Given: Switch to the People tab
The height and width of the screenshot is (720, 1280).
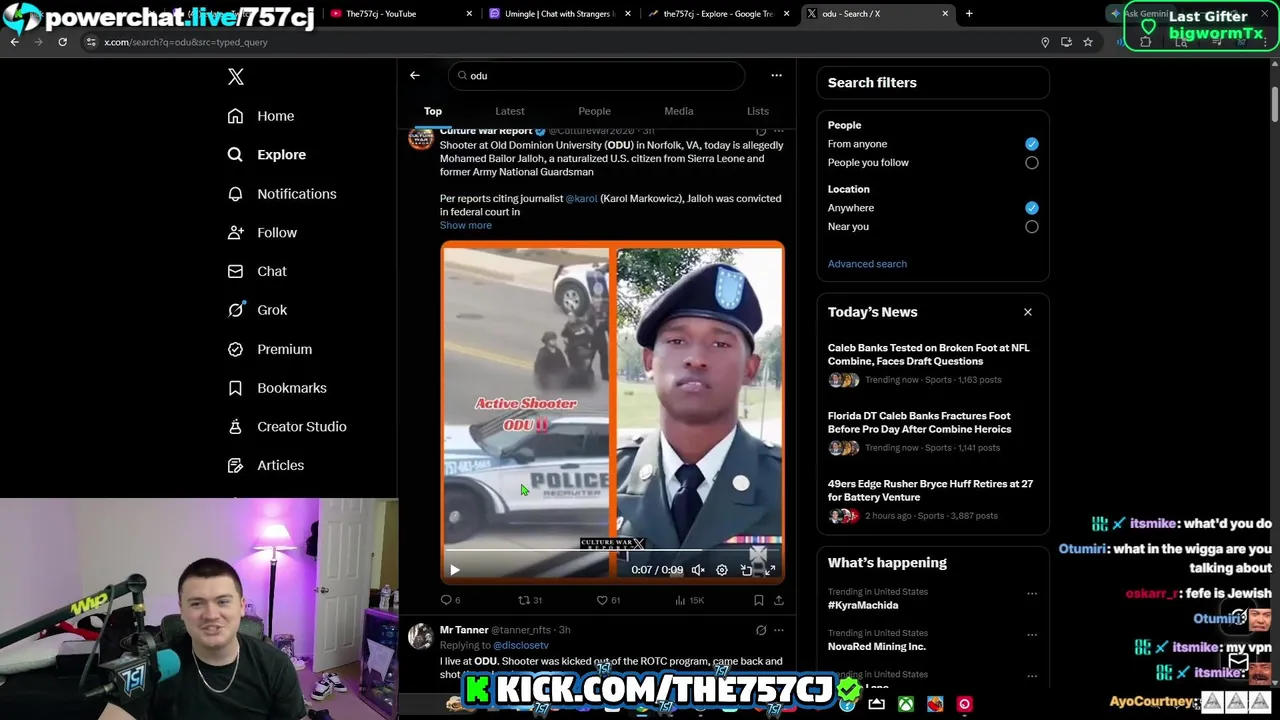Looking at the screenshot, I should tap(594, 111).
